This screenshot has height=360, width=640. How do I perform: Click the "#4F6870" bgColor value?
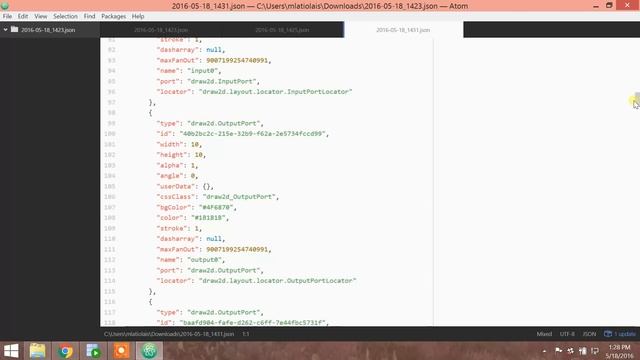click(x=216, y=207)
